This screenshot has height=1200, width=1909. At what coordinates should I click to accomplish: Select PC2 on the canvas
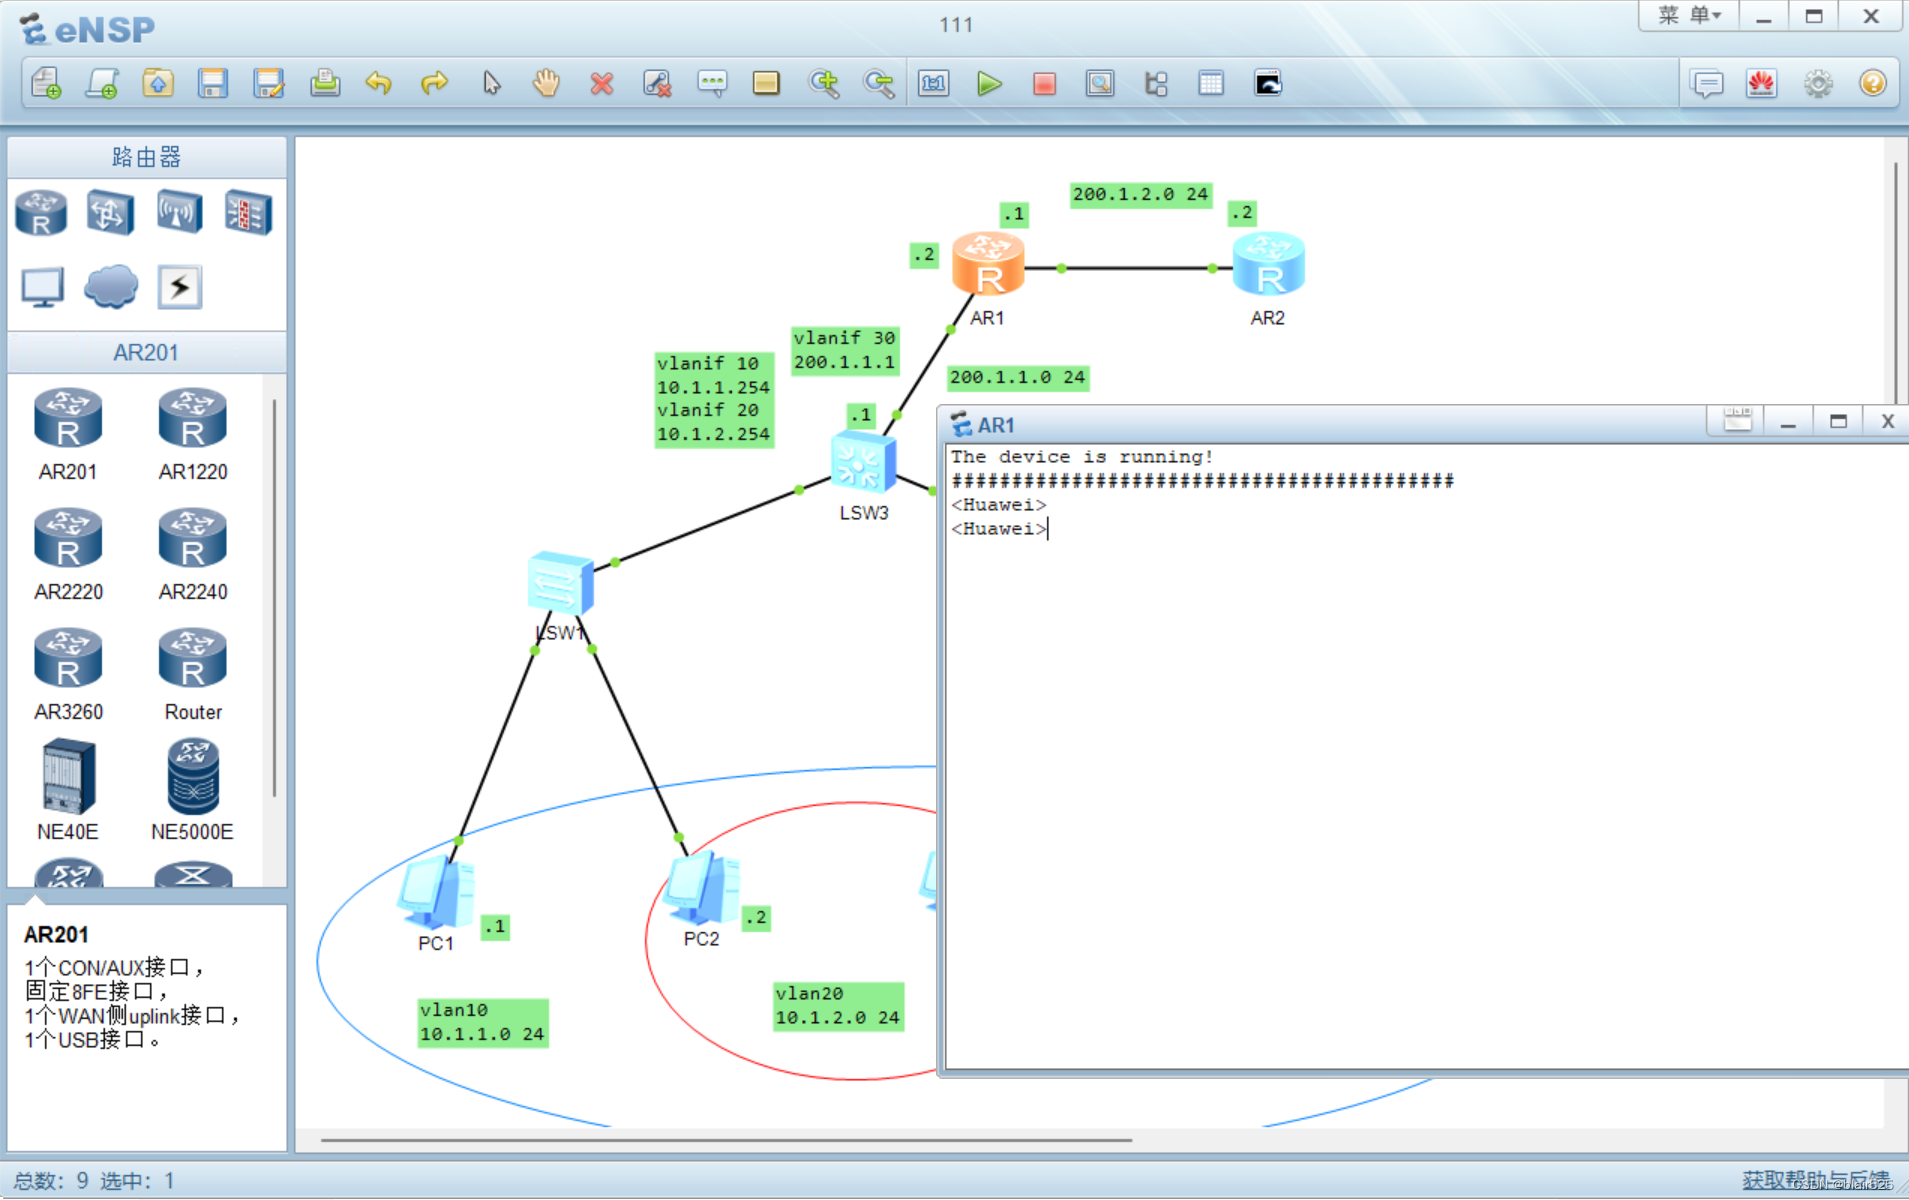(x=702, y=888)
